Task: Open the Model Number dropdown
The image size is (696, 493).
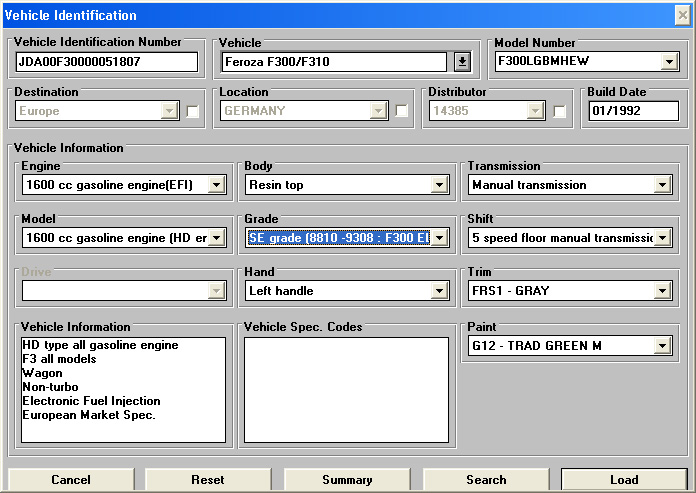Action: 669,62
